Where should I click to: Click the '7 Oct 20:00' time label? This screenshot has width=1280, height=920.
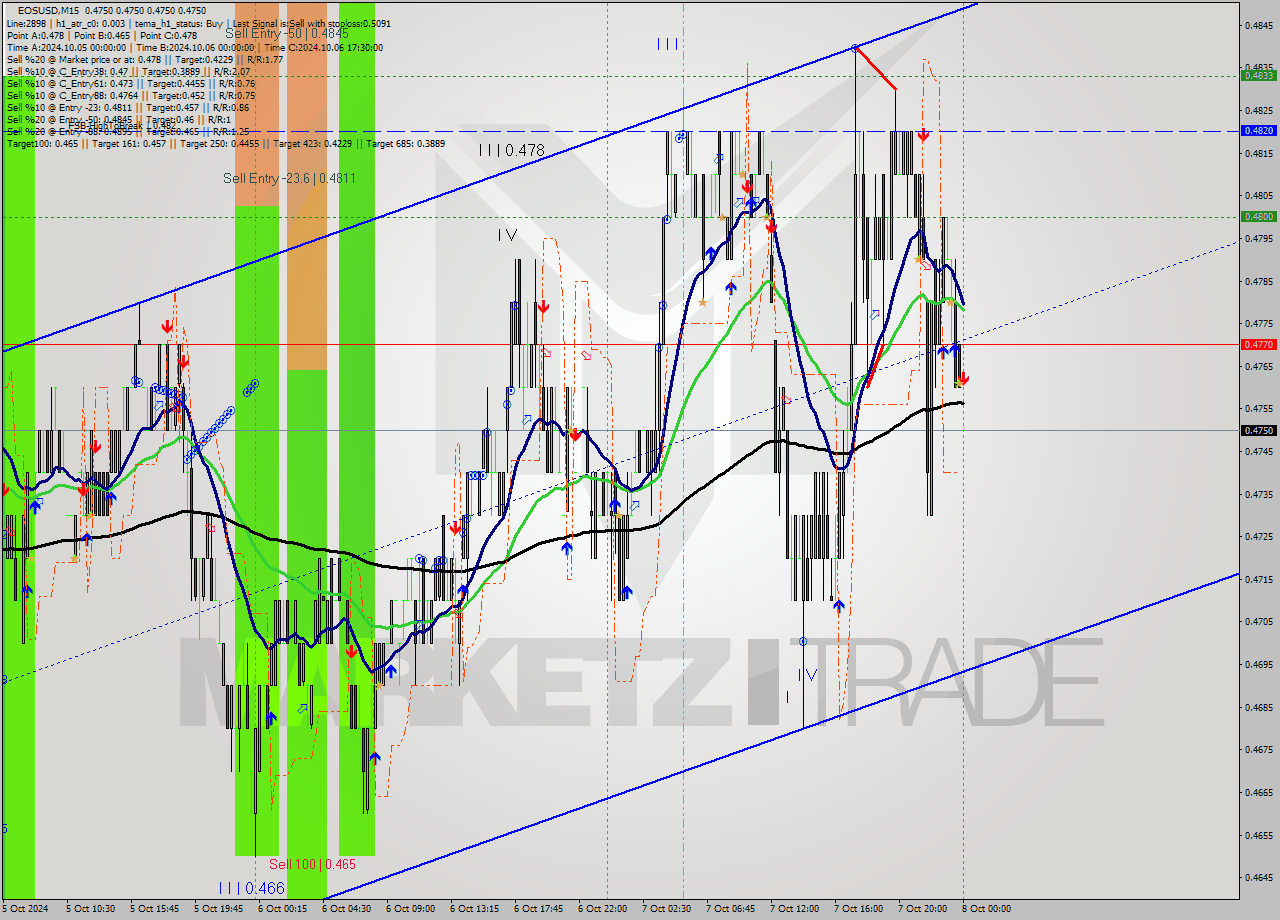pyautogui.click(x=923, y=909)
